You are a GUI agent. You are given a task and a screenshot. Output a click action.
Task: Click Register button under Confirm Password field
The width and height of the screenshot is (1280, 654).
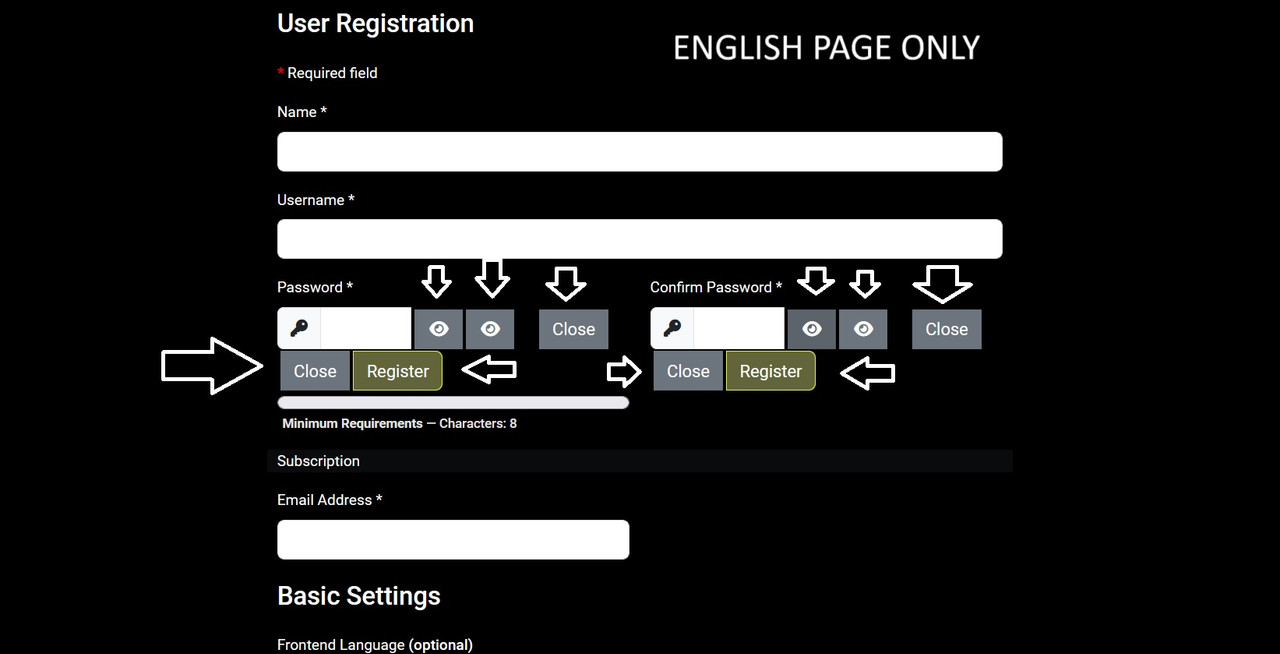771,371
